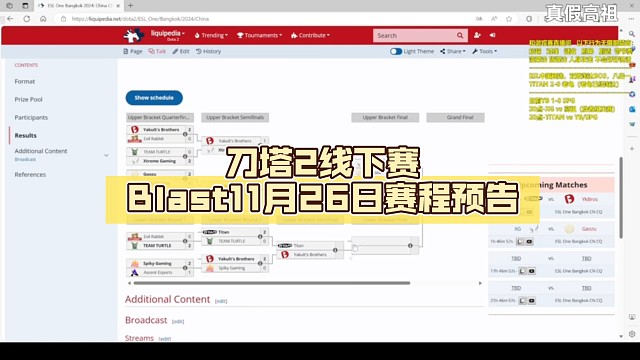The image size is (640, 360).
Task: Click the bracket horizontal scrollbar
Action: click(271, 283)
